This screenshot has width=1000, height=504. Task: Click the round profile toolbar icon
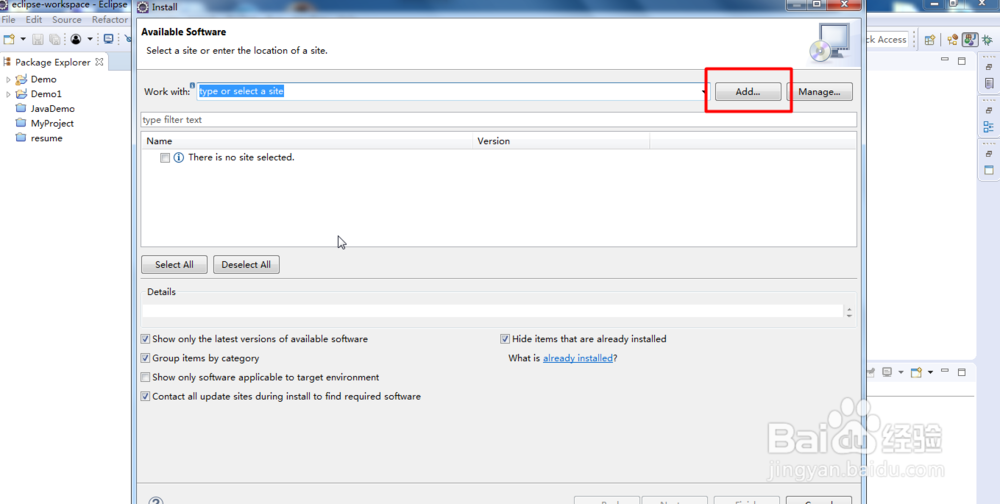76,40
